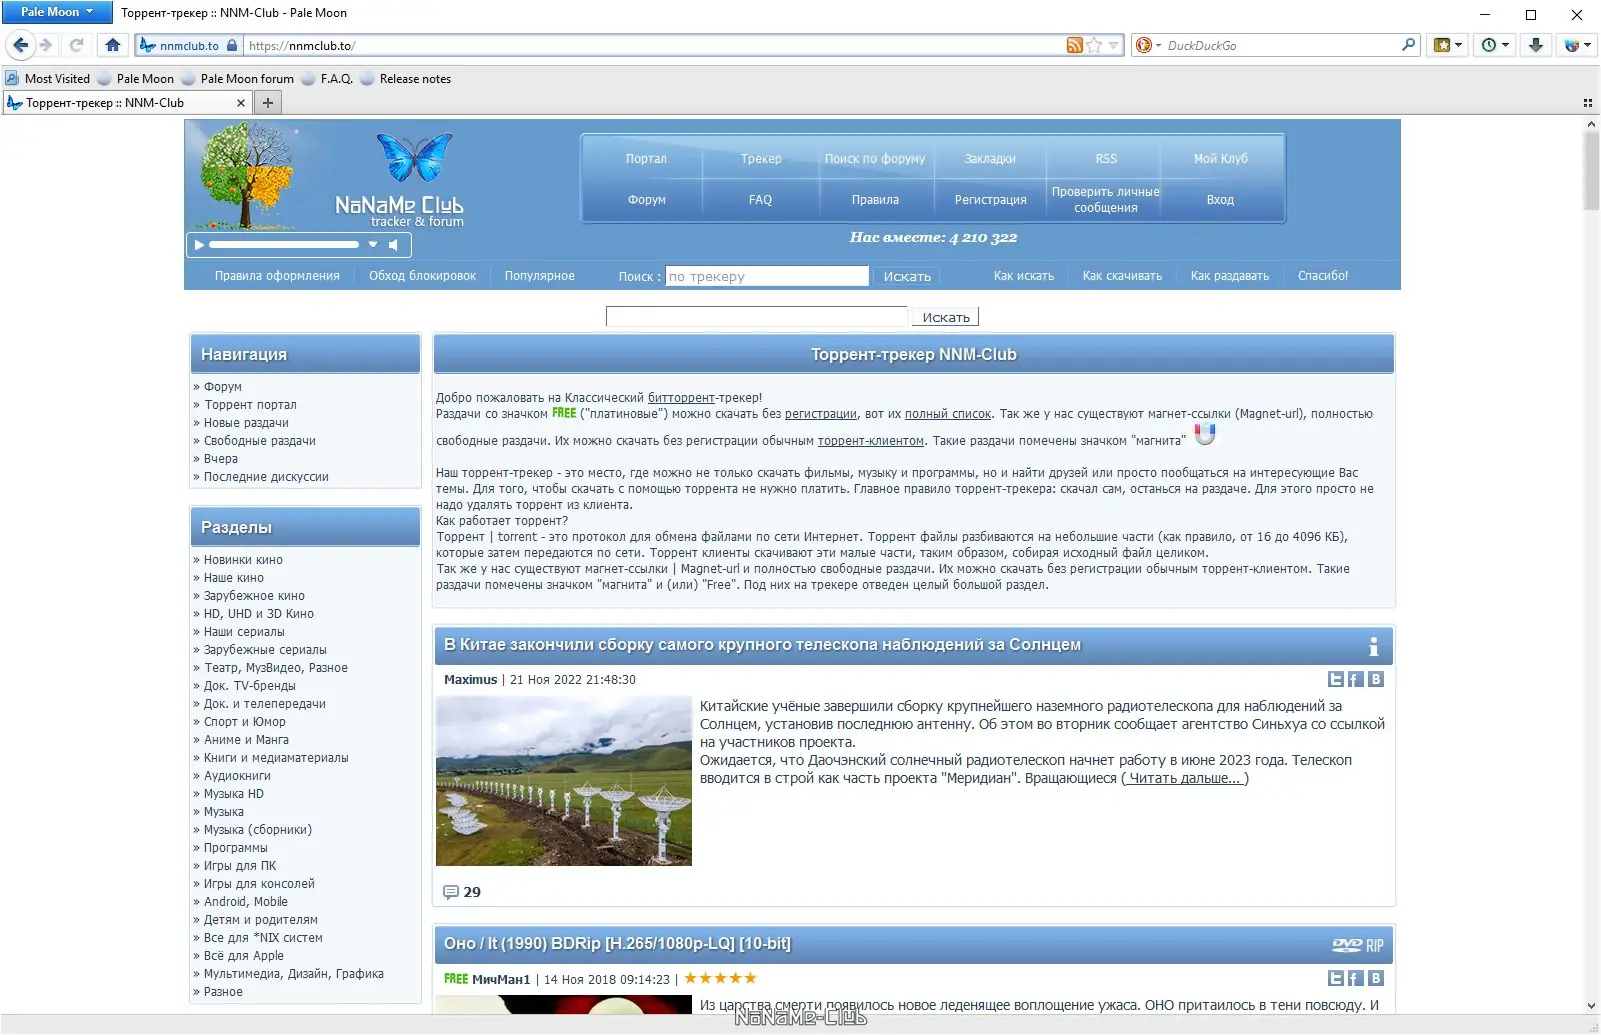Open the Release notes bookmark
Screen dimensions: 1601x1035
[x=406, y=79]
